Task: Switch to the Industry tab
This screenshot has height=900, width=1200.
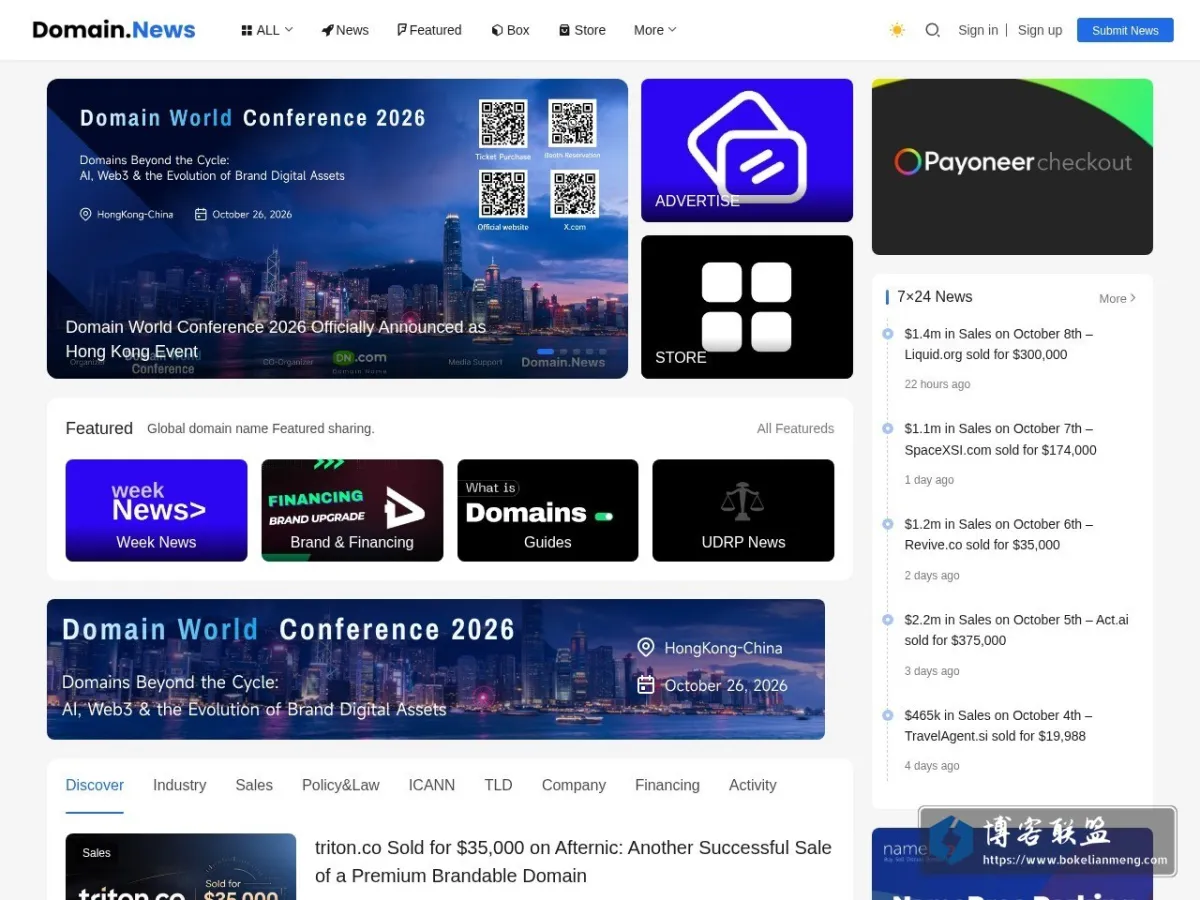Action: pyautogui.click(x=180, y=785)
